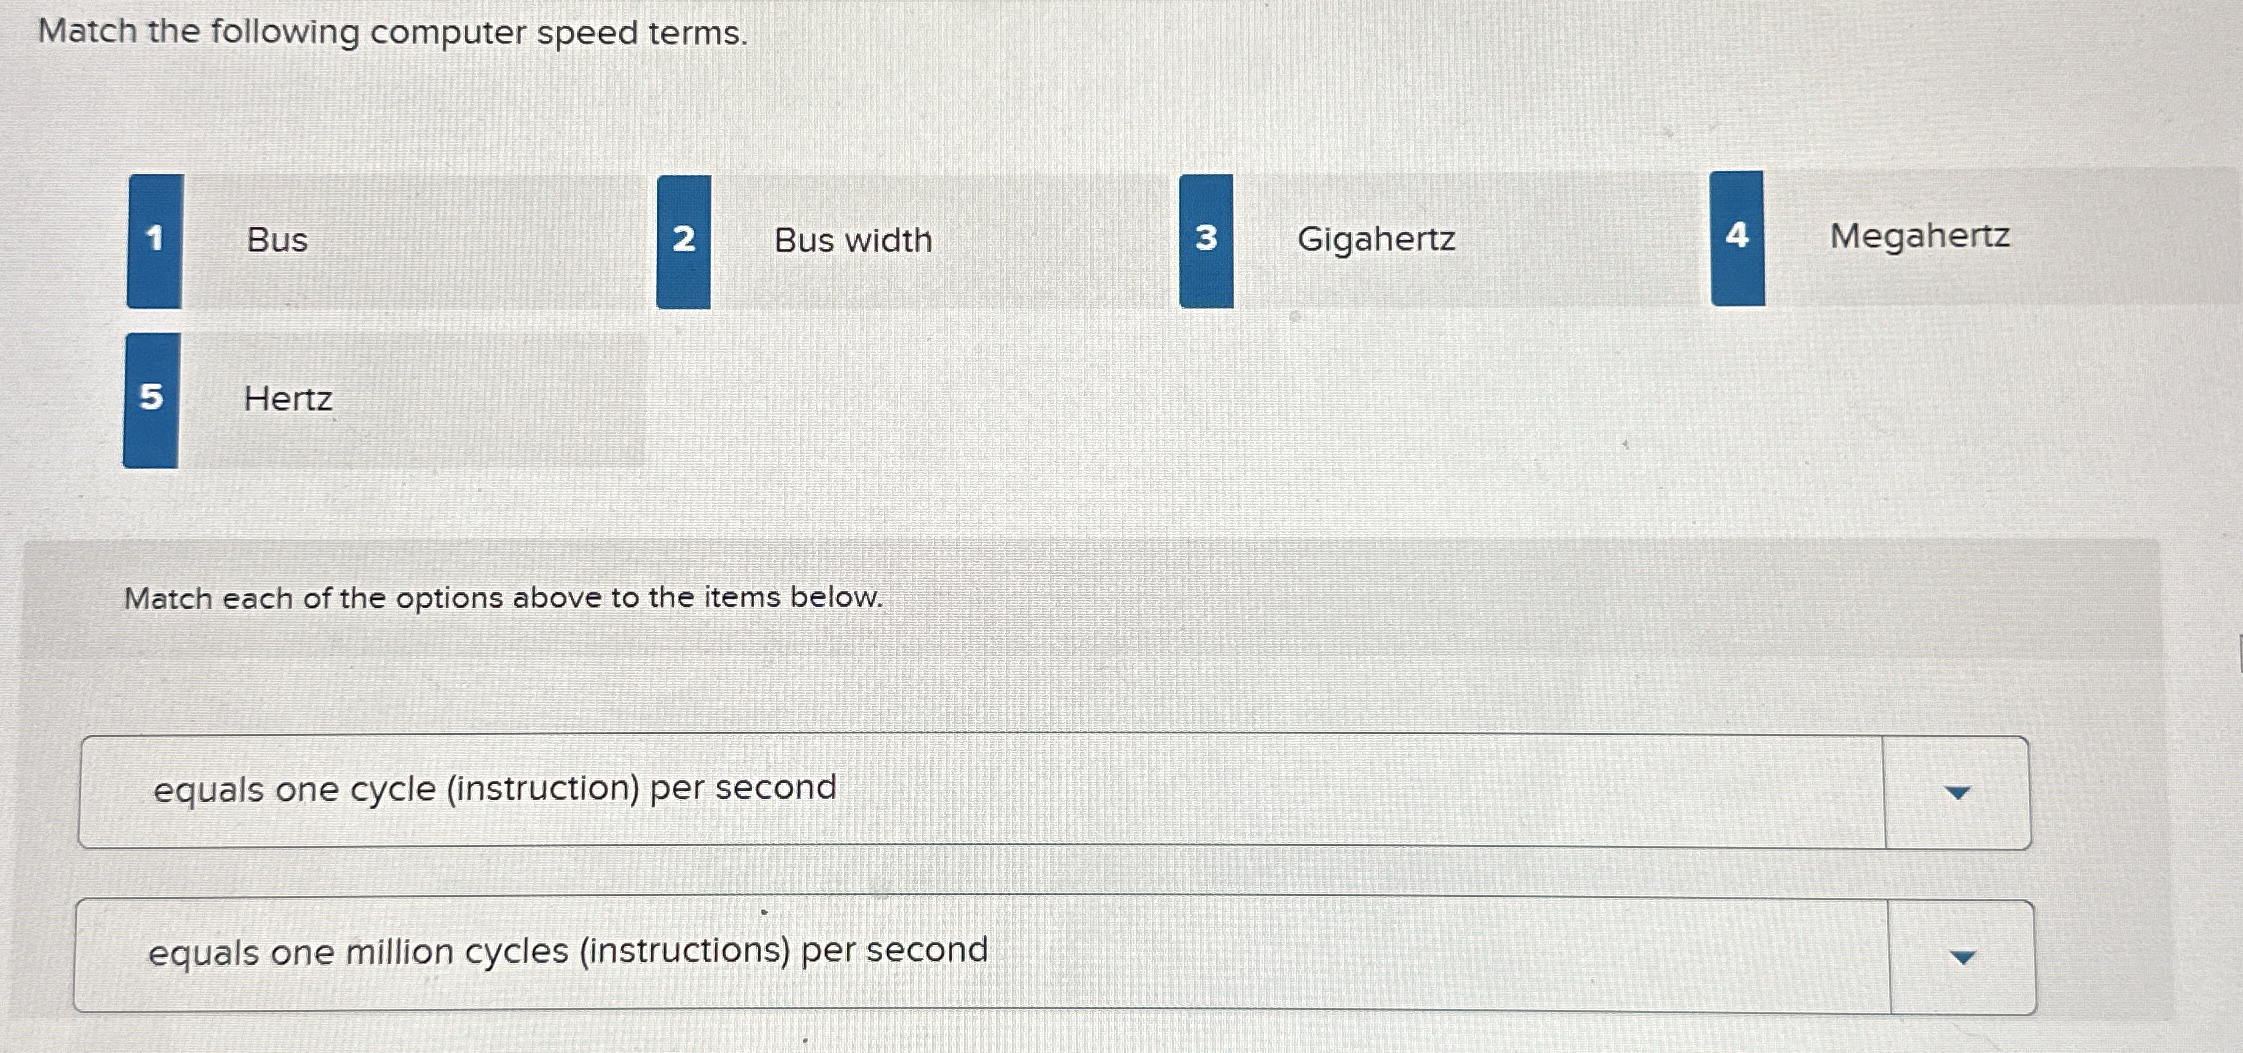Select the first matching answer row
The width and height of the screenshot is (2243, 1053).
[x=1000, y=791]
